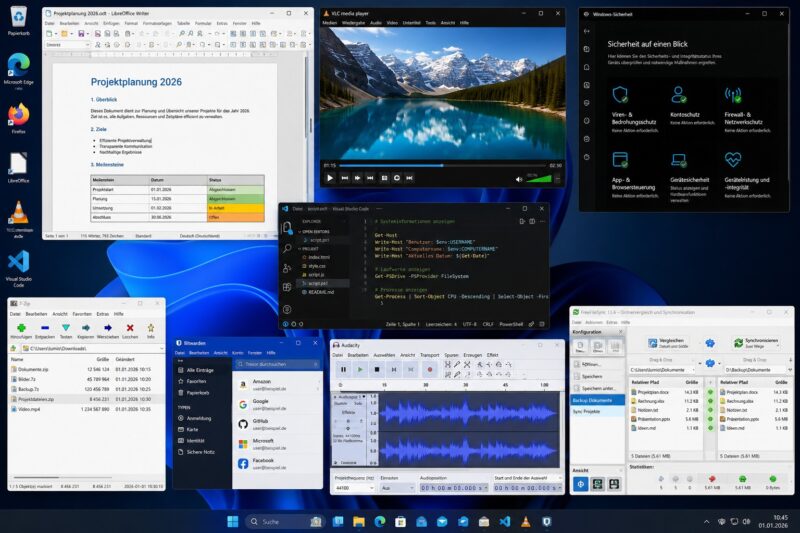Open right folder path dropdown D:\Backup in FreeFileSync
This screenshot has height=533, width=800.
(x=790, y=369)
